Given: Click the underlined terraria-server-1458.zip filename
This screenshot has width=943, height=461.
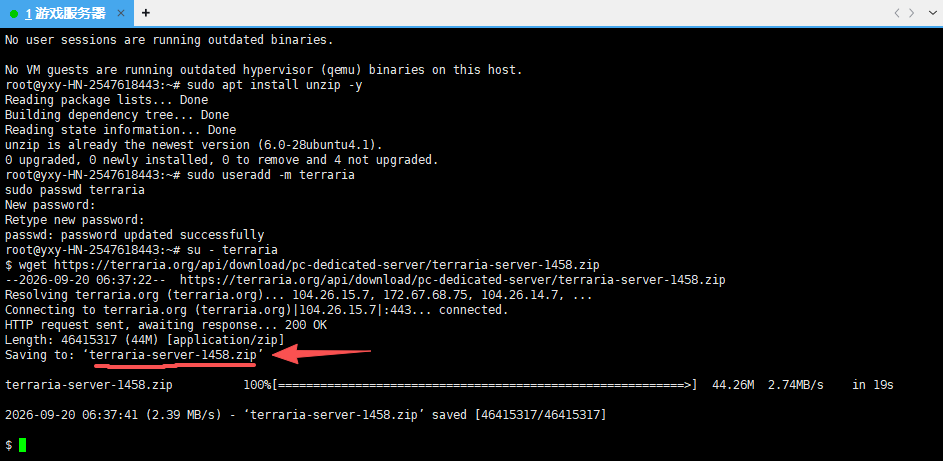Looking at the screenshot, I should click(x=173, y=355).
